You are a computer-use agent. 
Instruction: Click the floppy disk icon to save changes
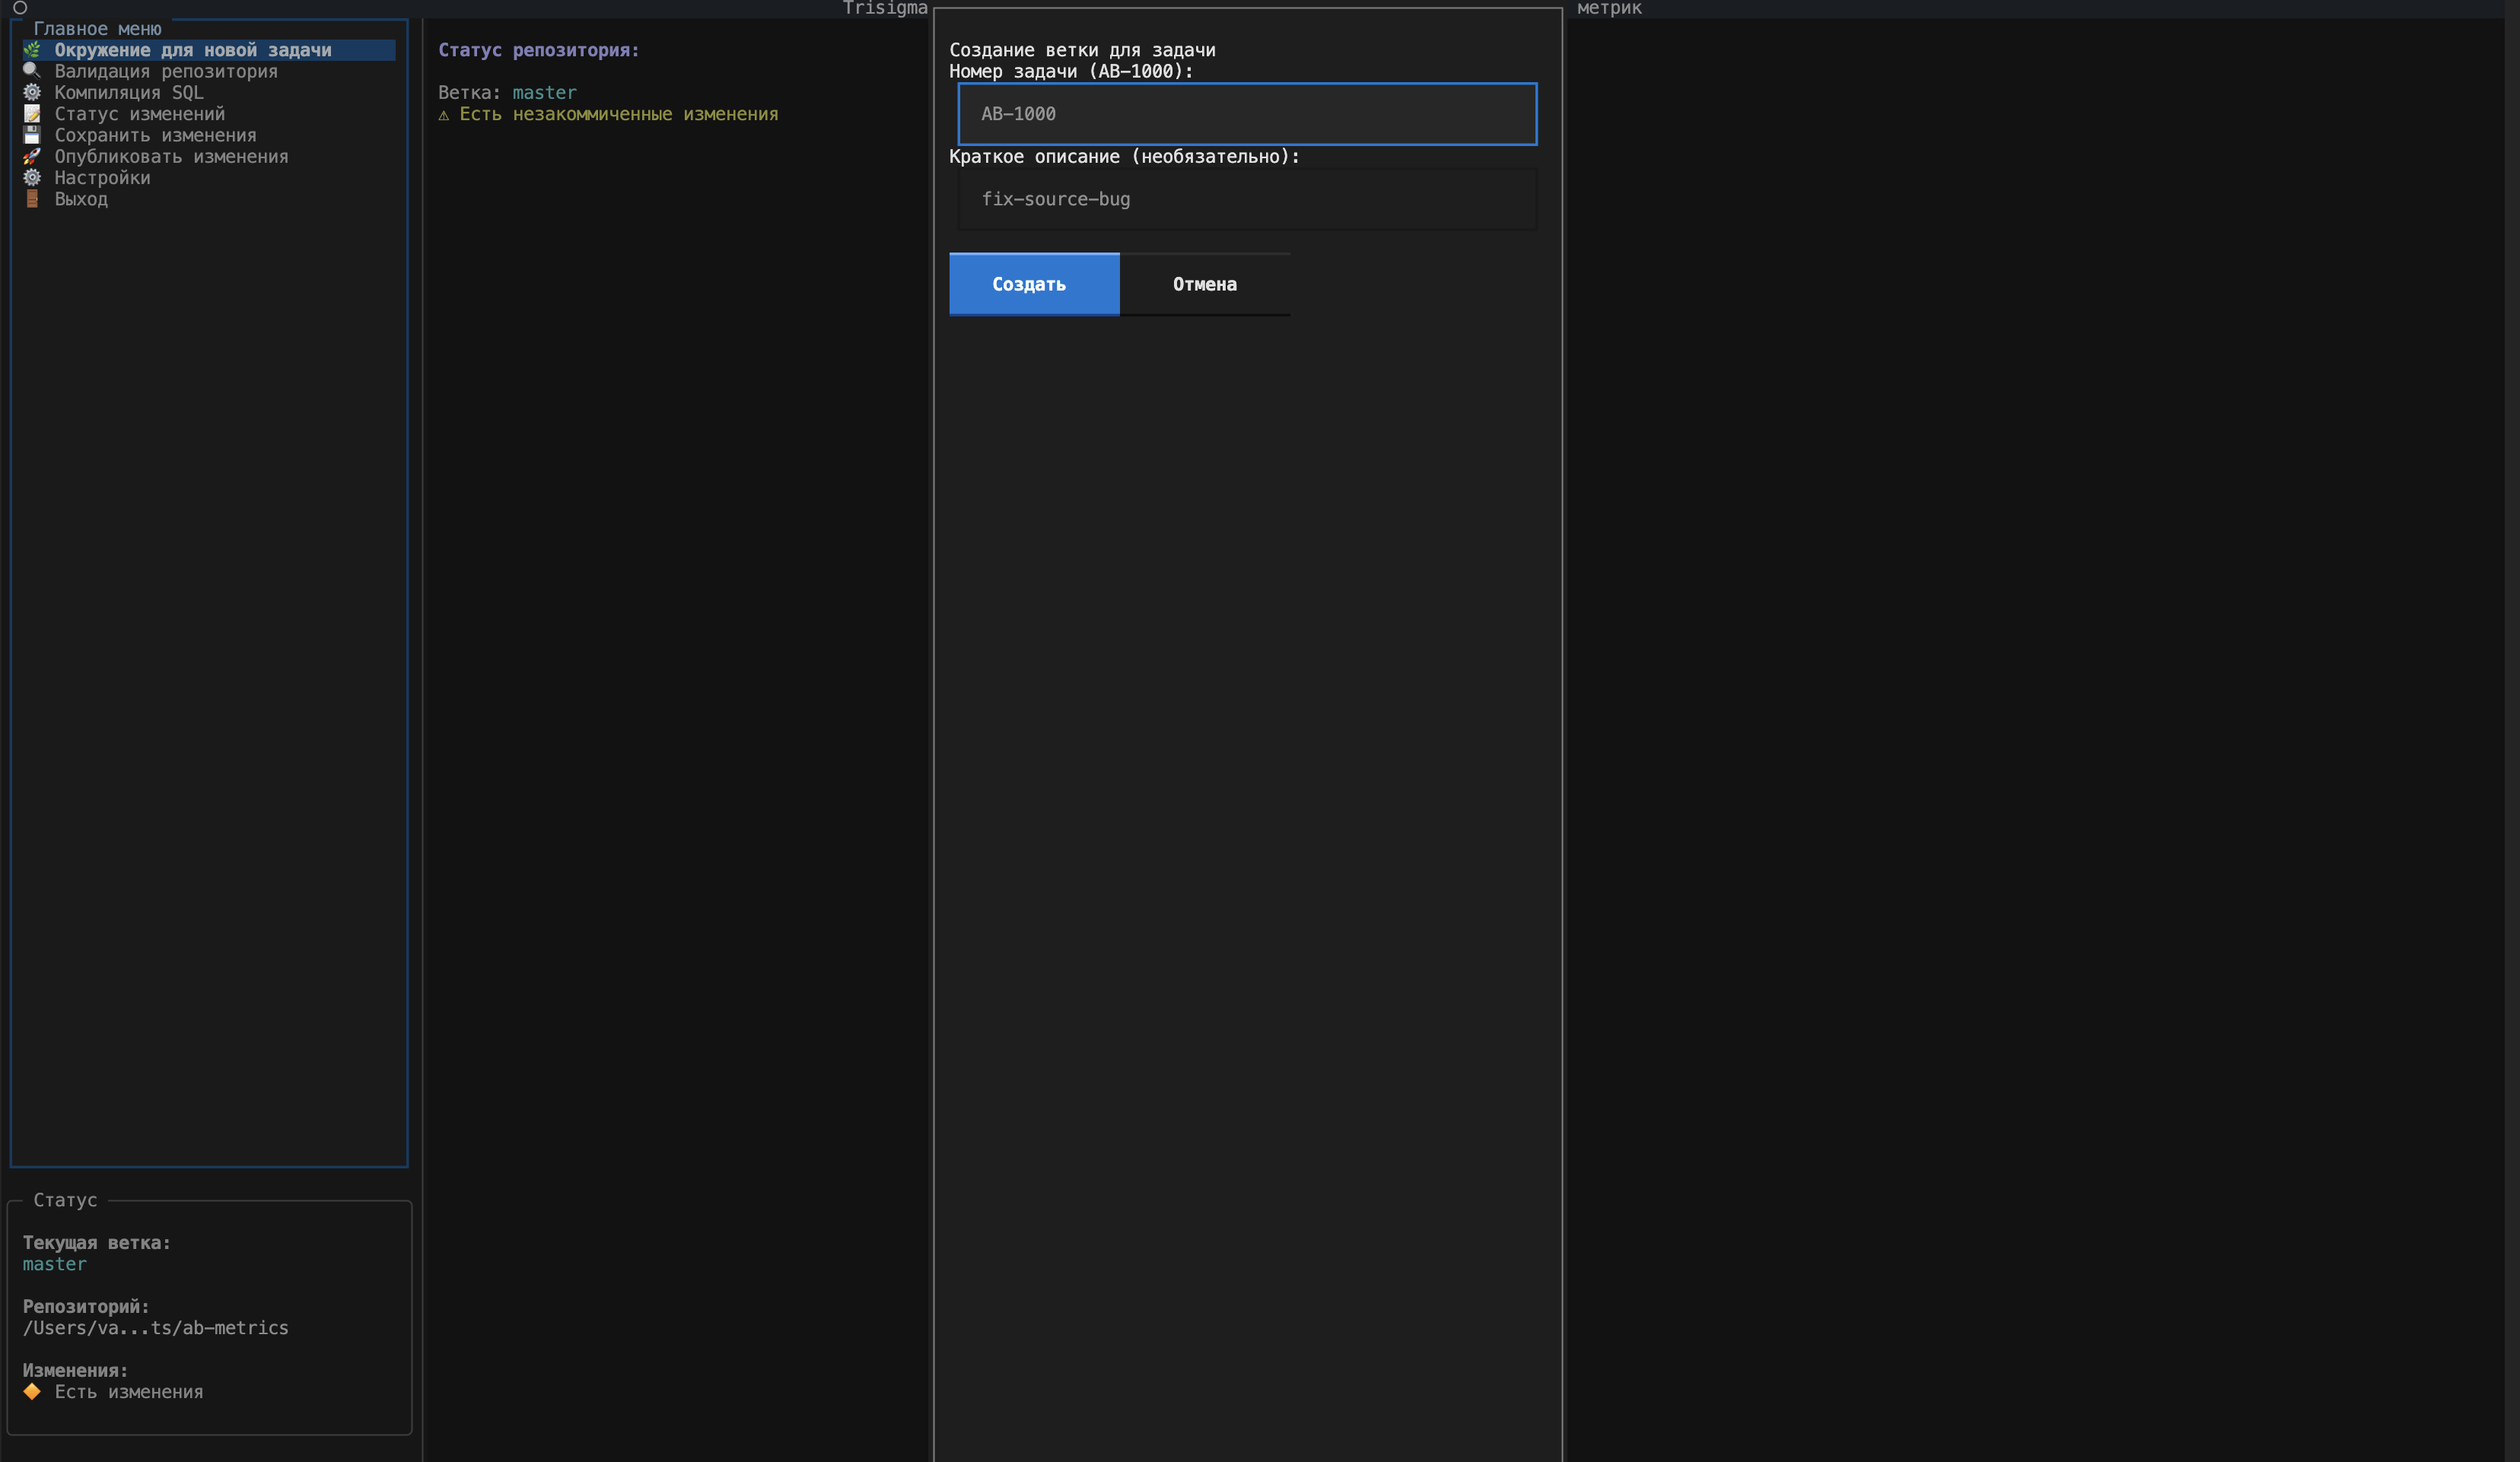click(32, 135)
